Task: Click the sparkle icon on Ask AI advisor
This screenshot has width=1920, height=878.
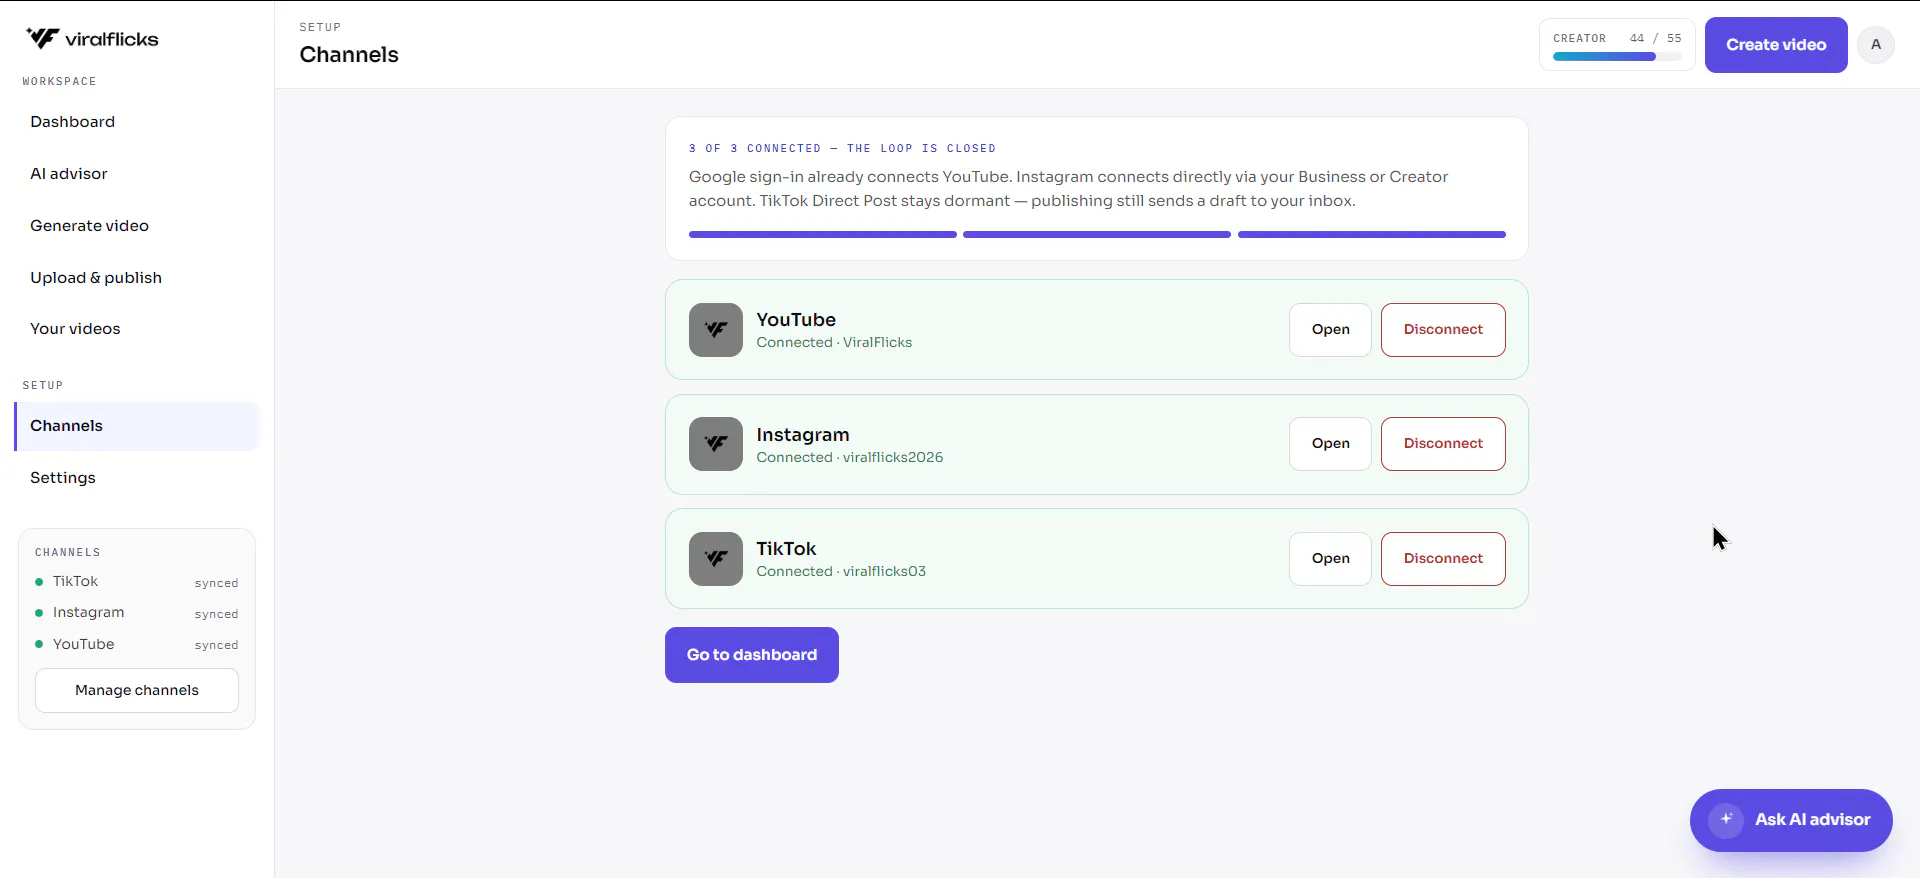Action: pos(1726,820)
